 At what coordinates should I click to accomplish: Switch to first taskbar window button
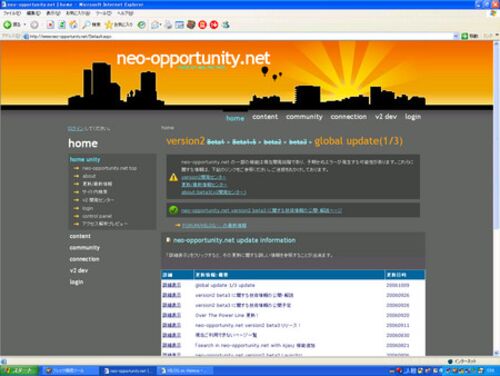[71, 371]
